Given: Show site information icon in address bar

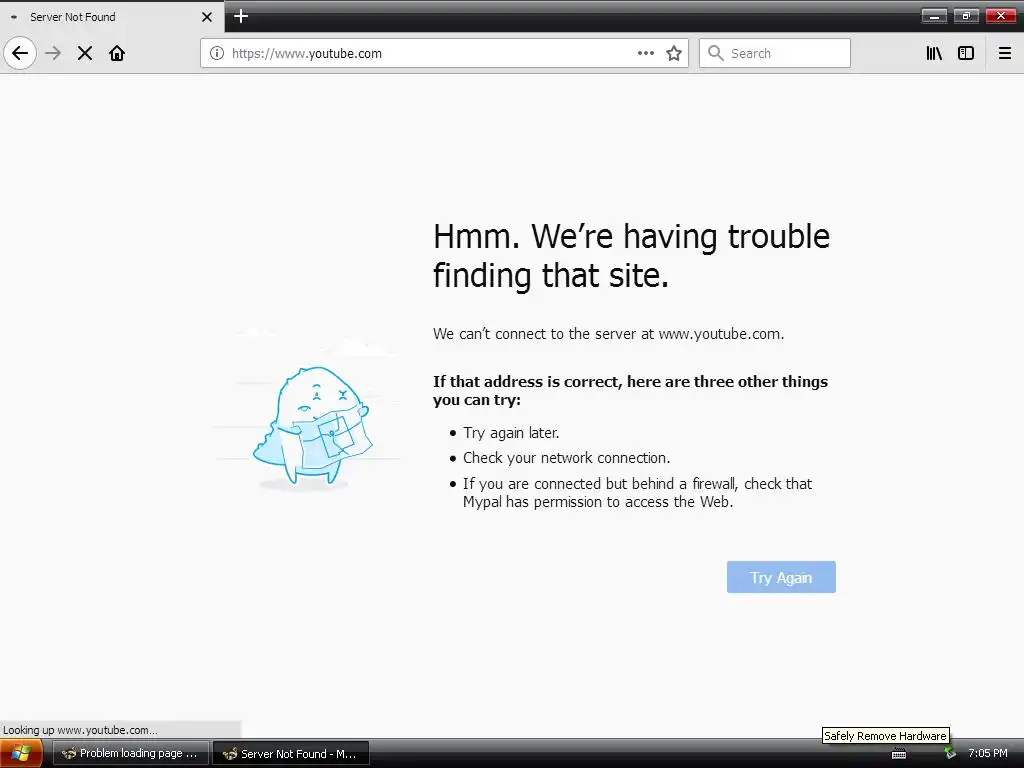Looking at the screenshot, I should (217, 53).
